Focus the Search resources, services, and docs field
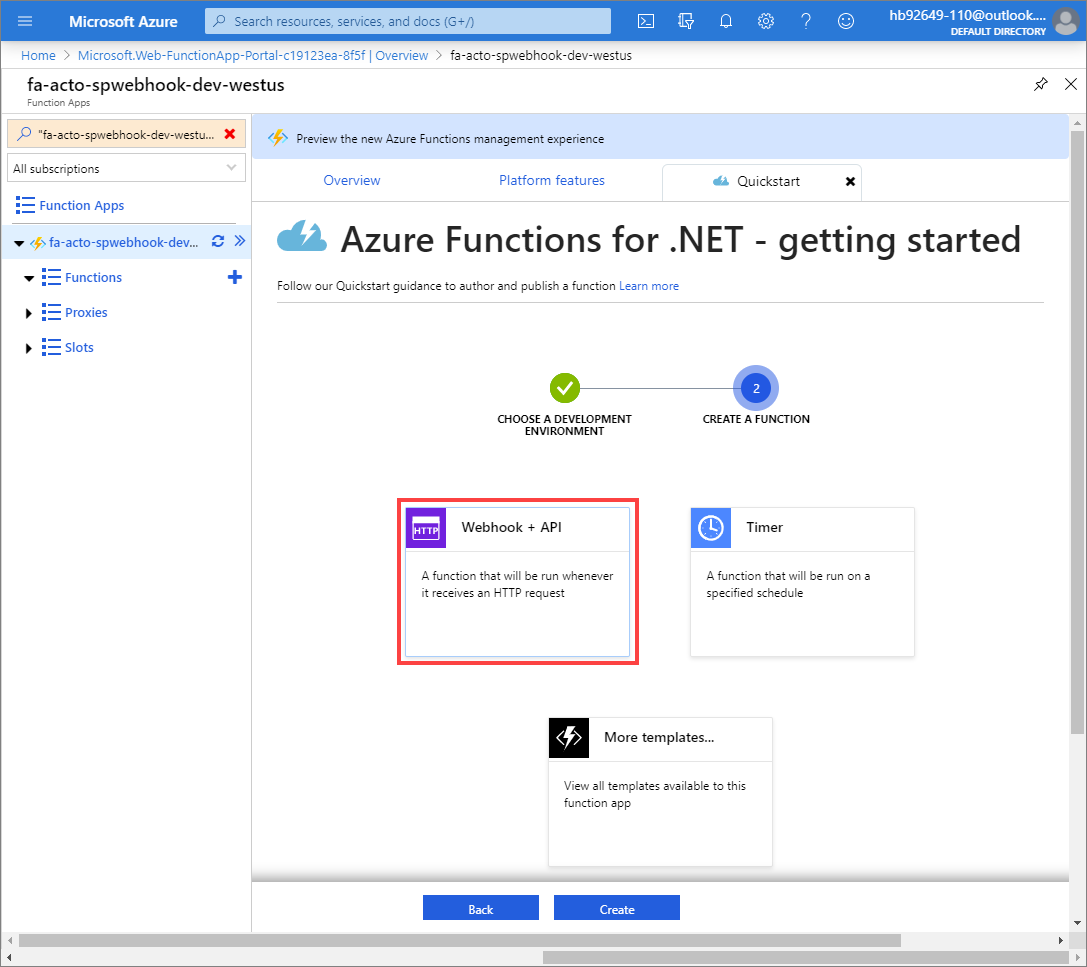 [408, 21]
